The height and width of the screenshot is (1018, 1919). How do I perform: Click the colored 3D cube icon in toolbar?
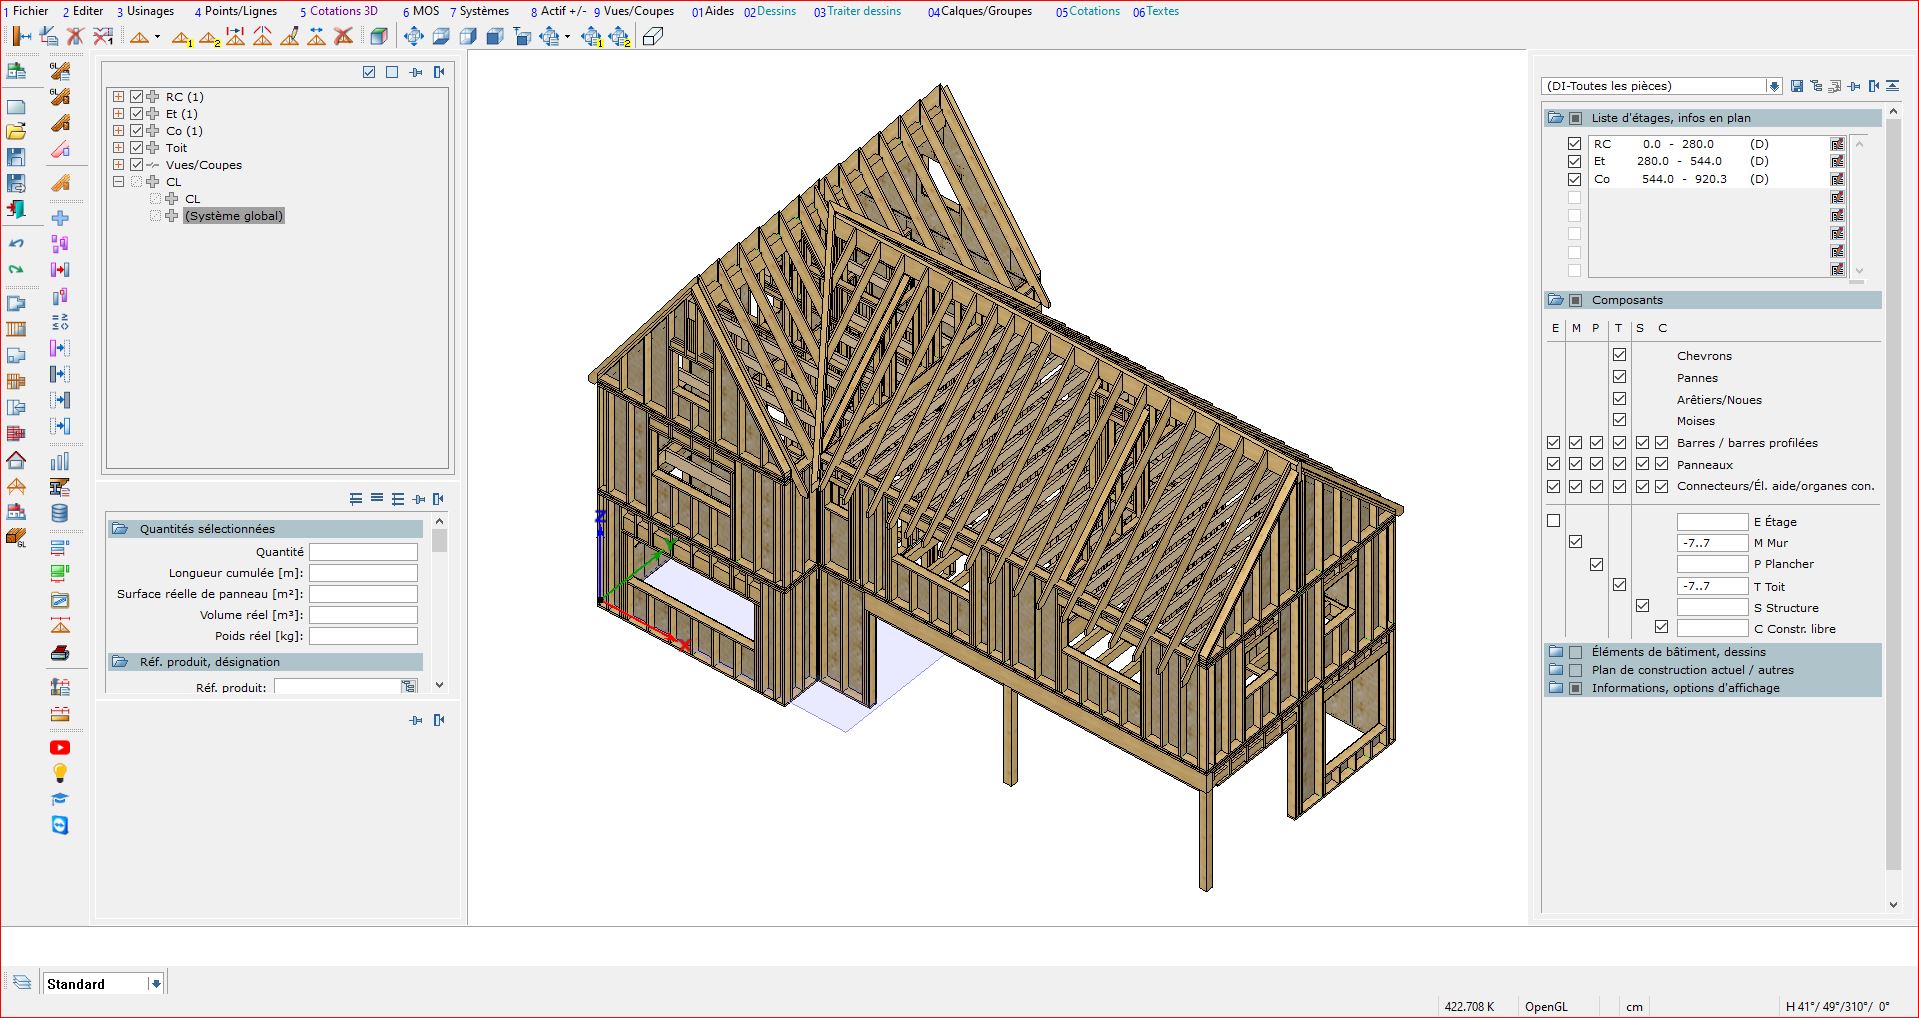(378, 37)
